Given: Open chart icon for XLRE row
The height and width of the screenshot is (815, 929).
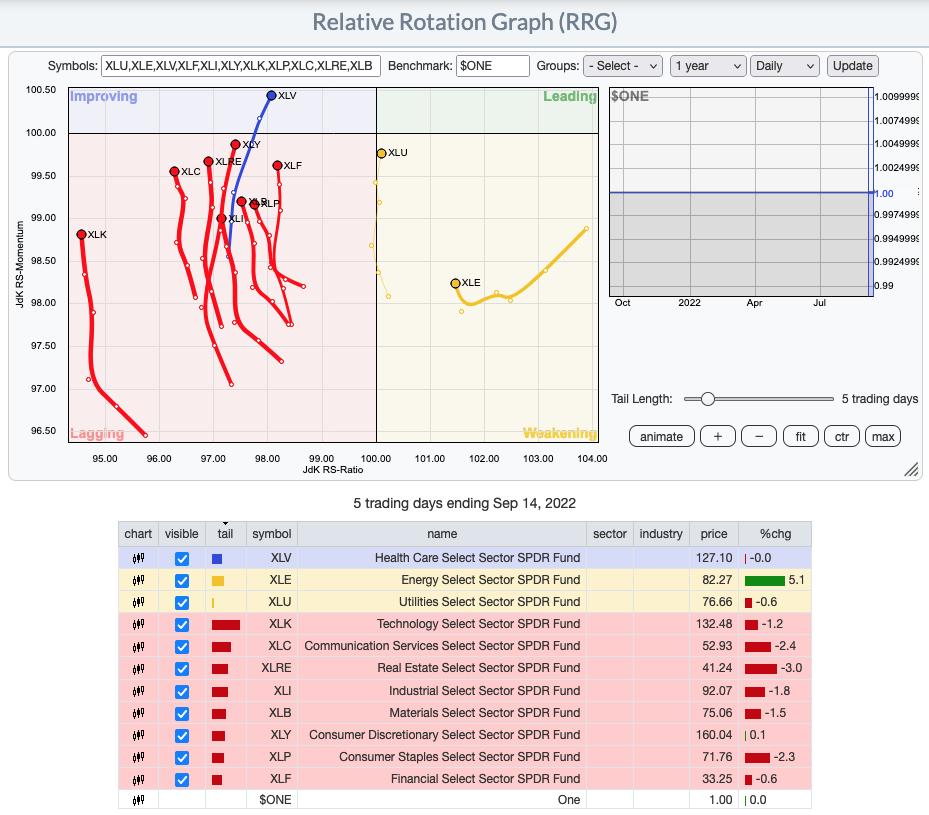Looking at the screenshot, I should 138,669.
